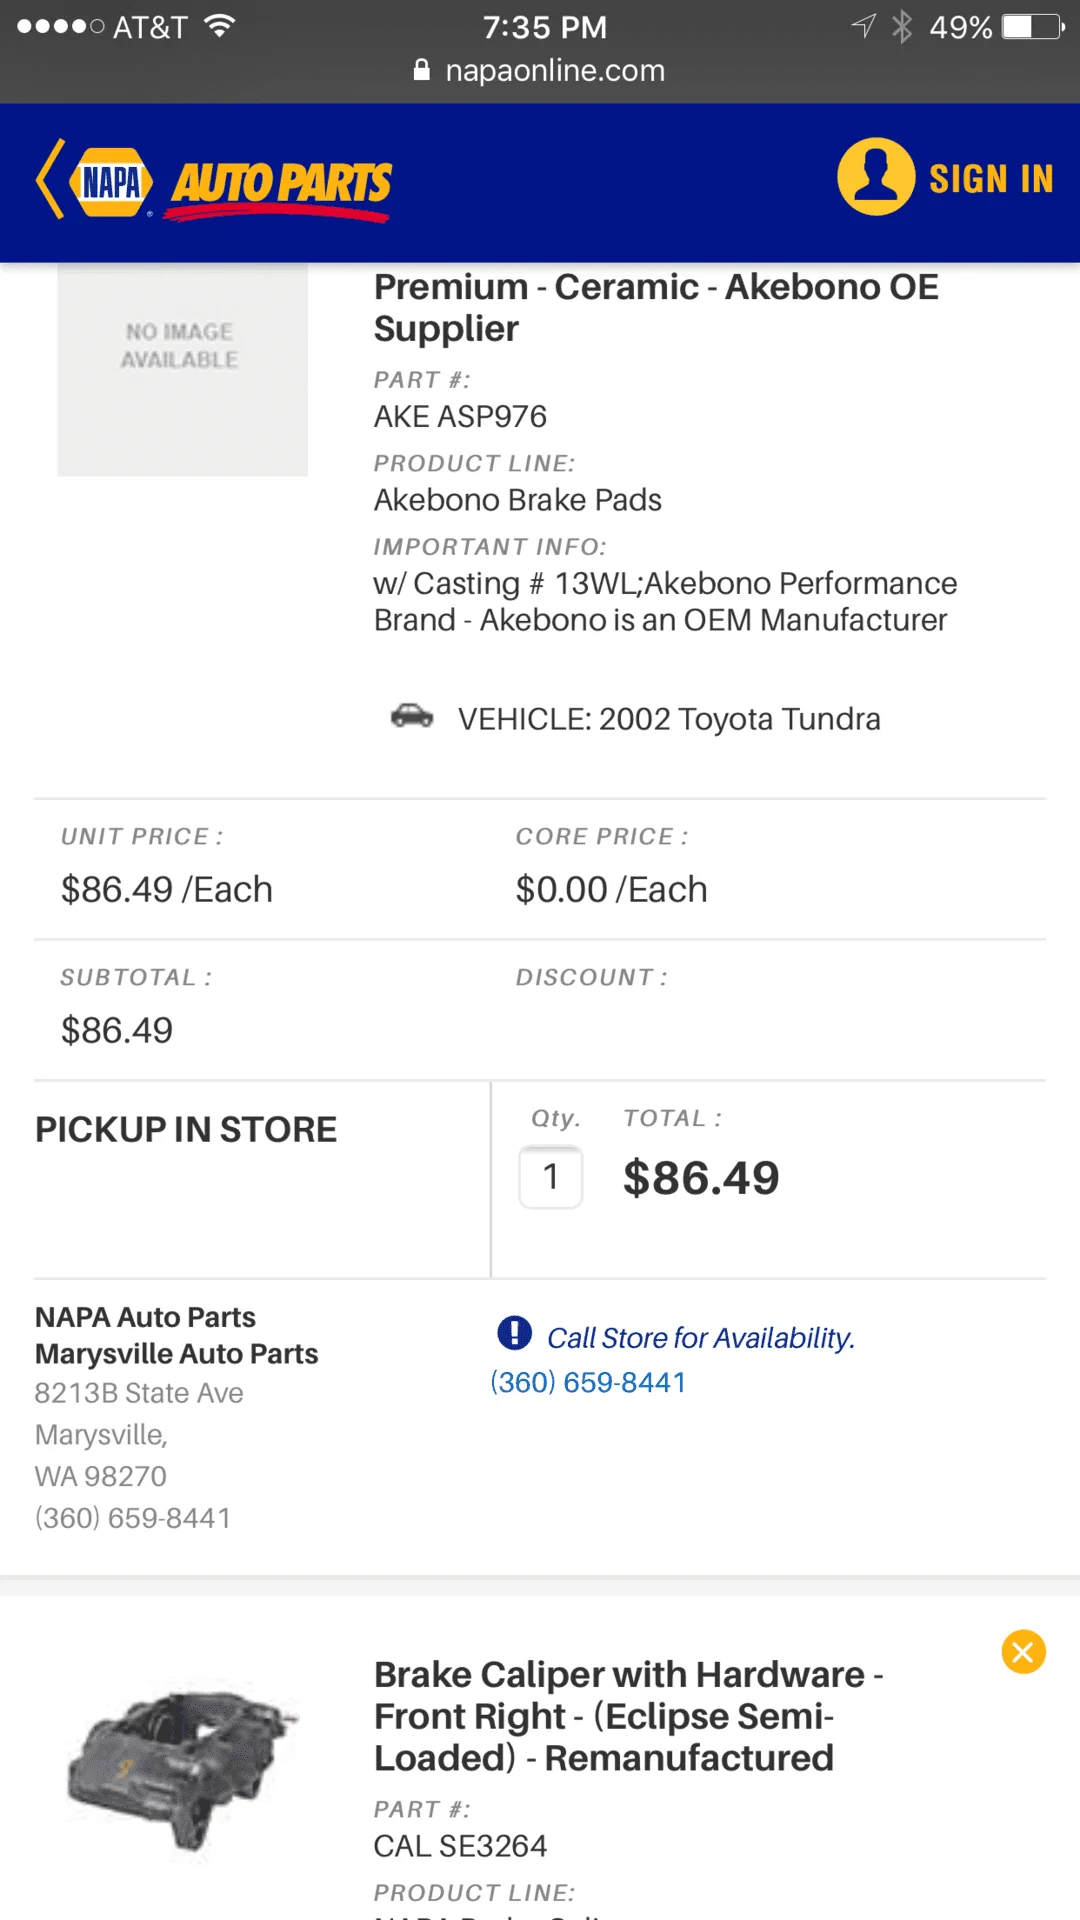This screenshot has width=1080, height=1920.
Task: Edit the quantity field showing 1
Action: point(550,1177)
